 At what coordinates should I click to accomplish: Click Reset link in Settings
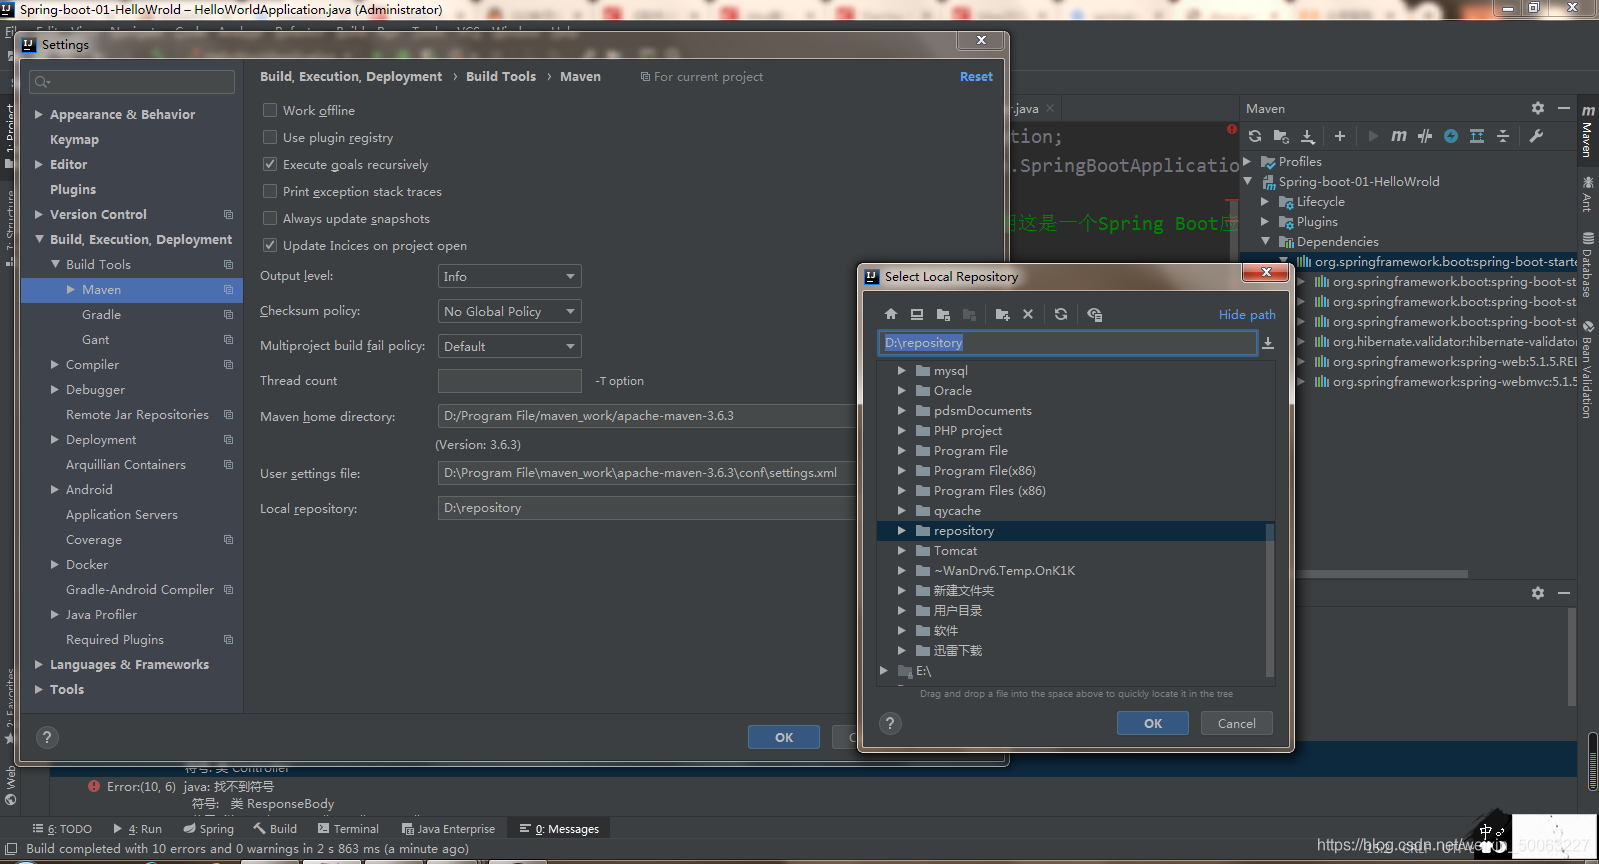coord(976,76)
